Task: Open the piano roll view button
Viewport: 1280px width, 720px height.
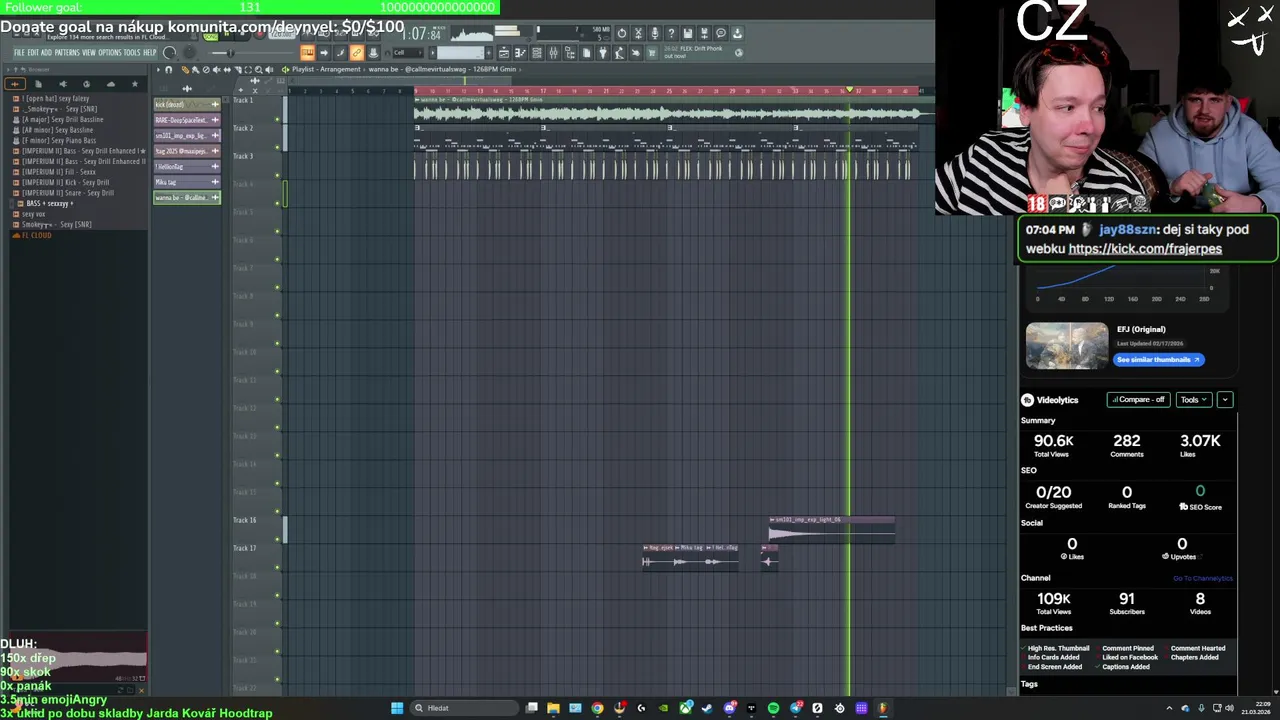Action: point(520,53)
